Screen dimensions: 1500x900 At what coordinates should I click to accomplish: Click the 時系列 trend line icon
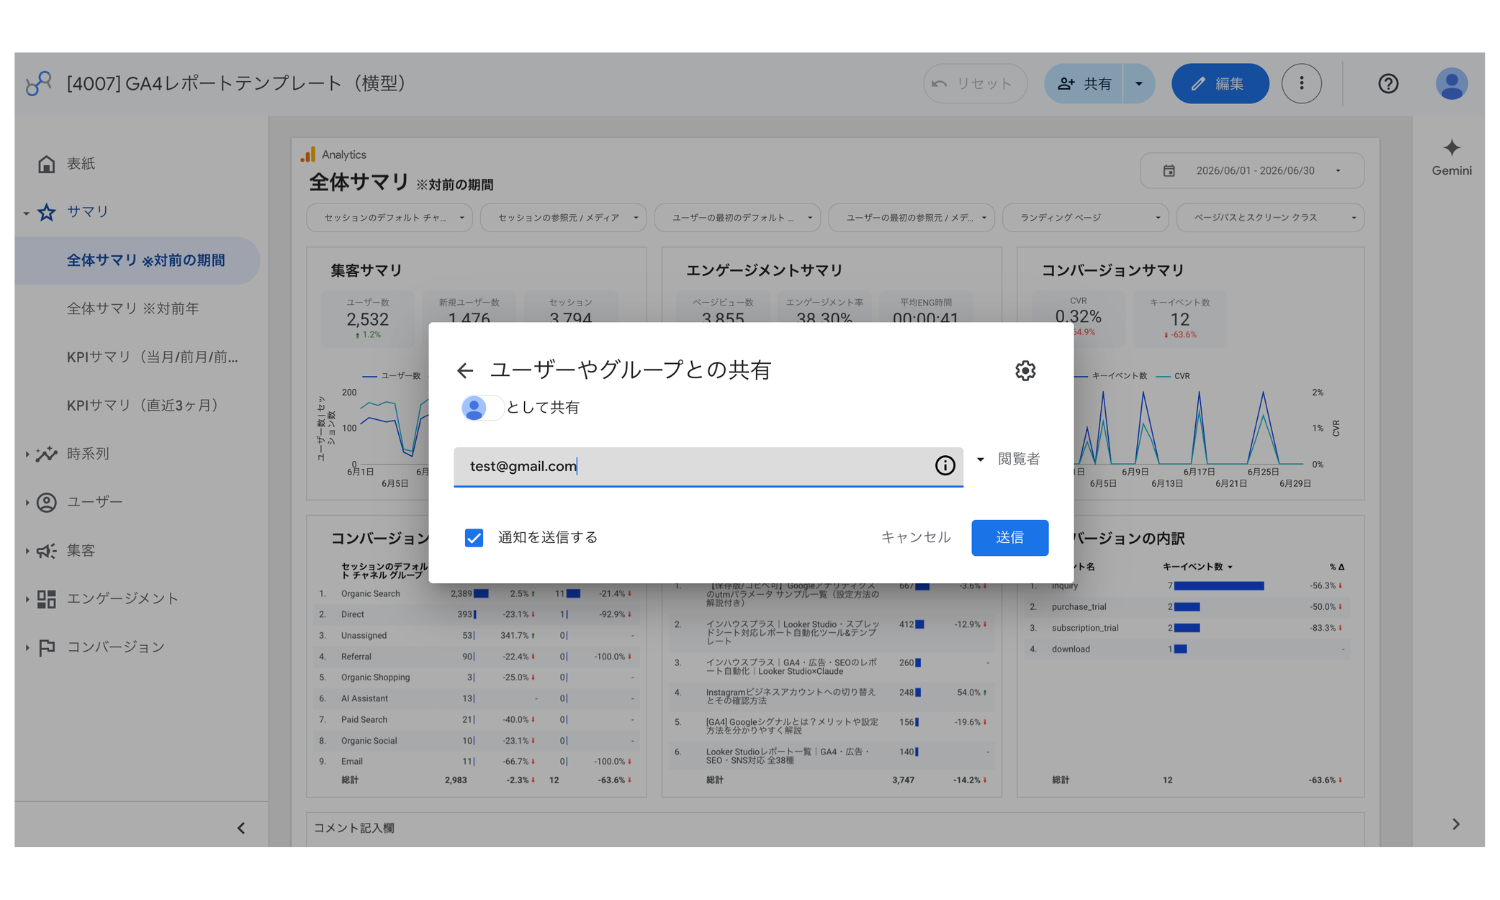[46, 454]
